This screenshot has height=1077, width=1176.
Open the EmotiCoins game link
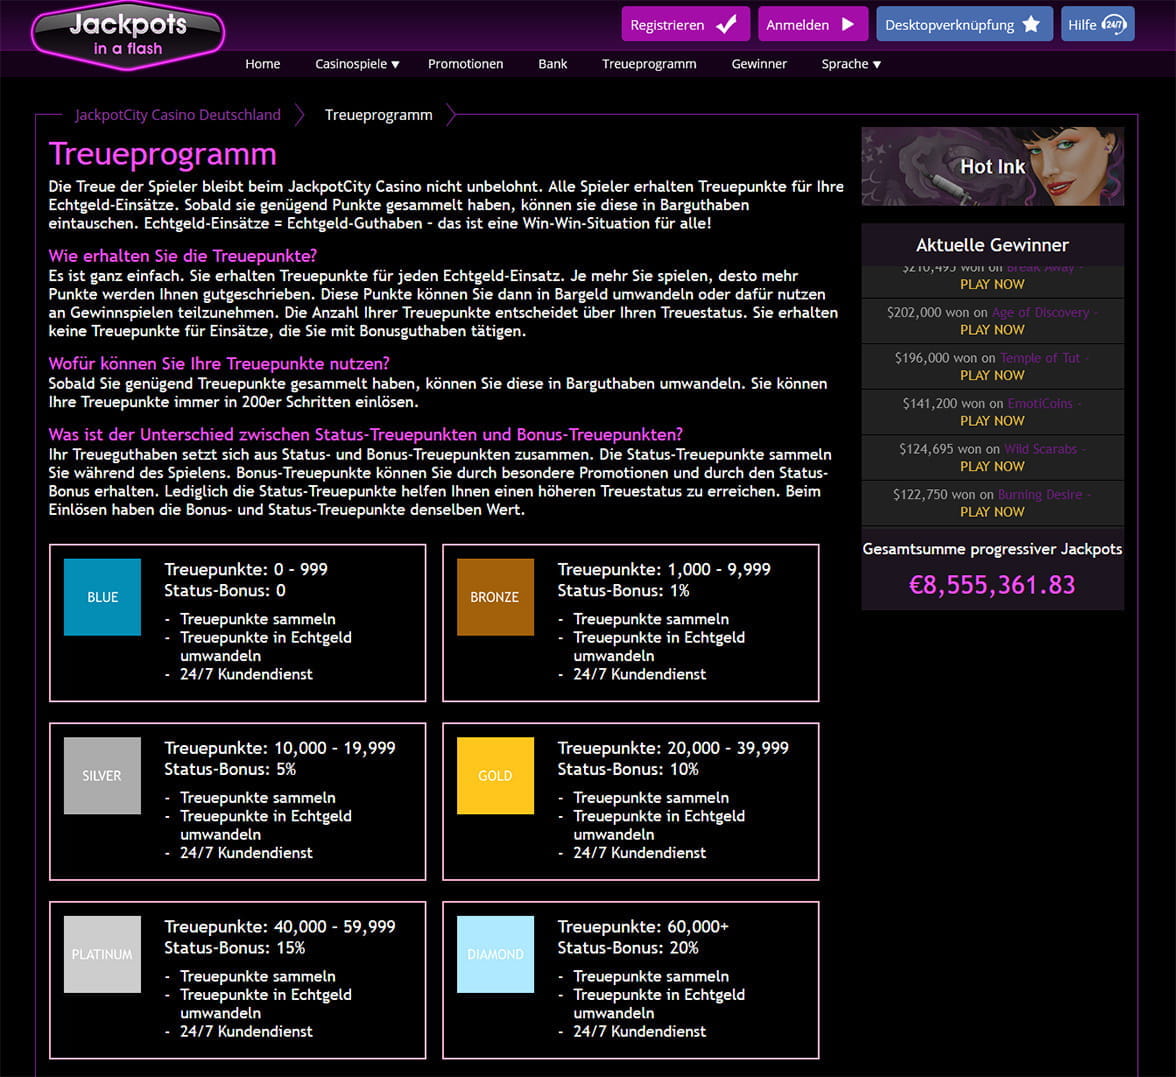pyautogui.click(x=1040, y=404)
